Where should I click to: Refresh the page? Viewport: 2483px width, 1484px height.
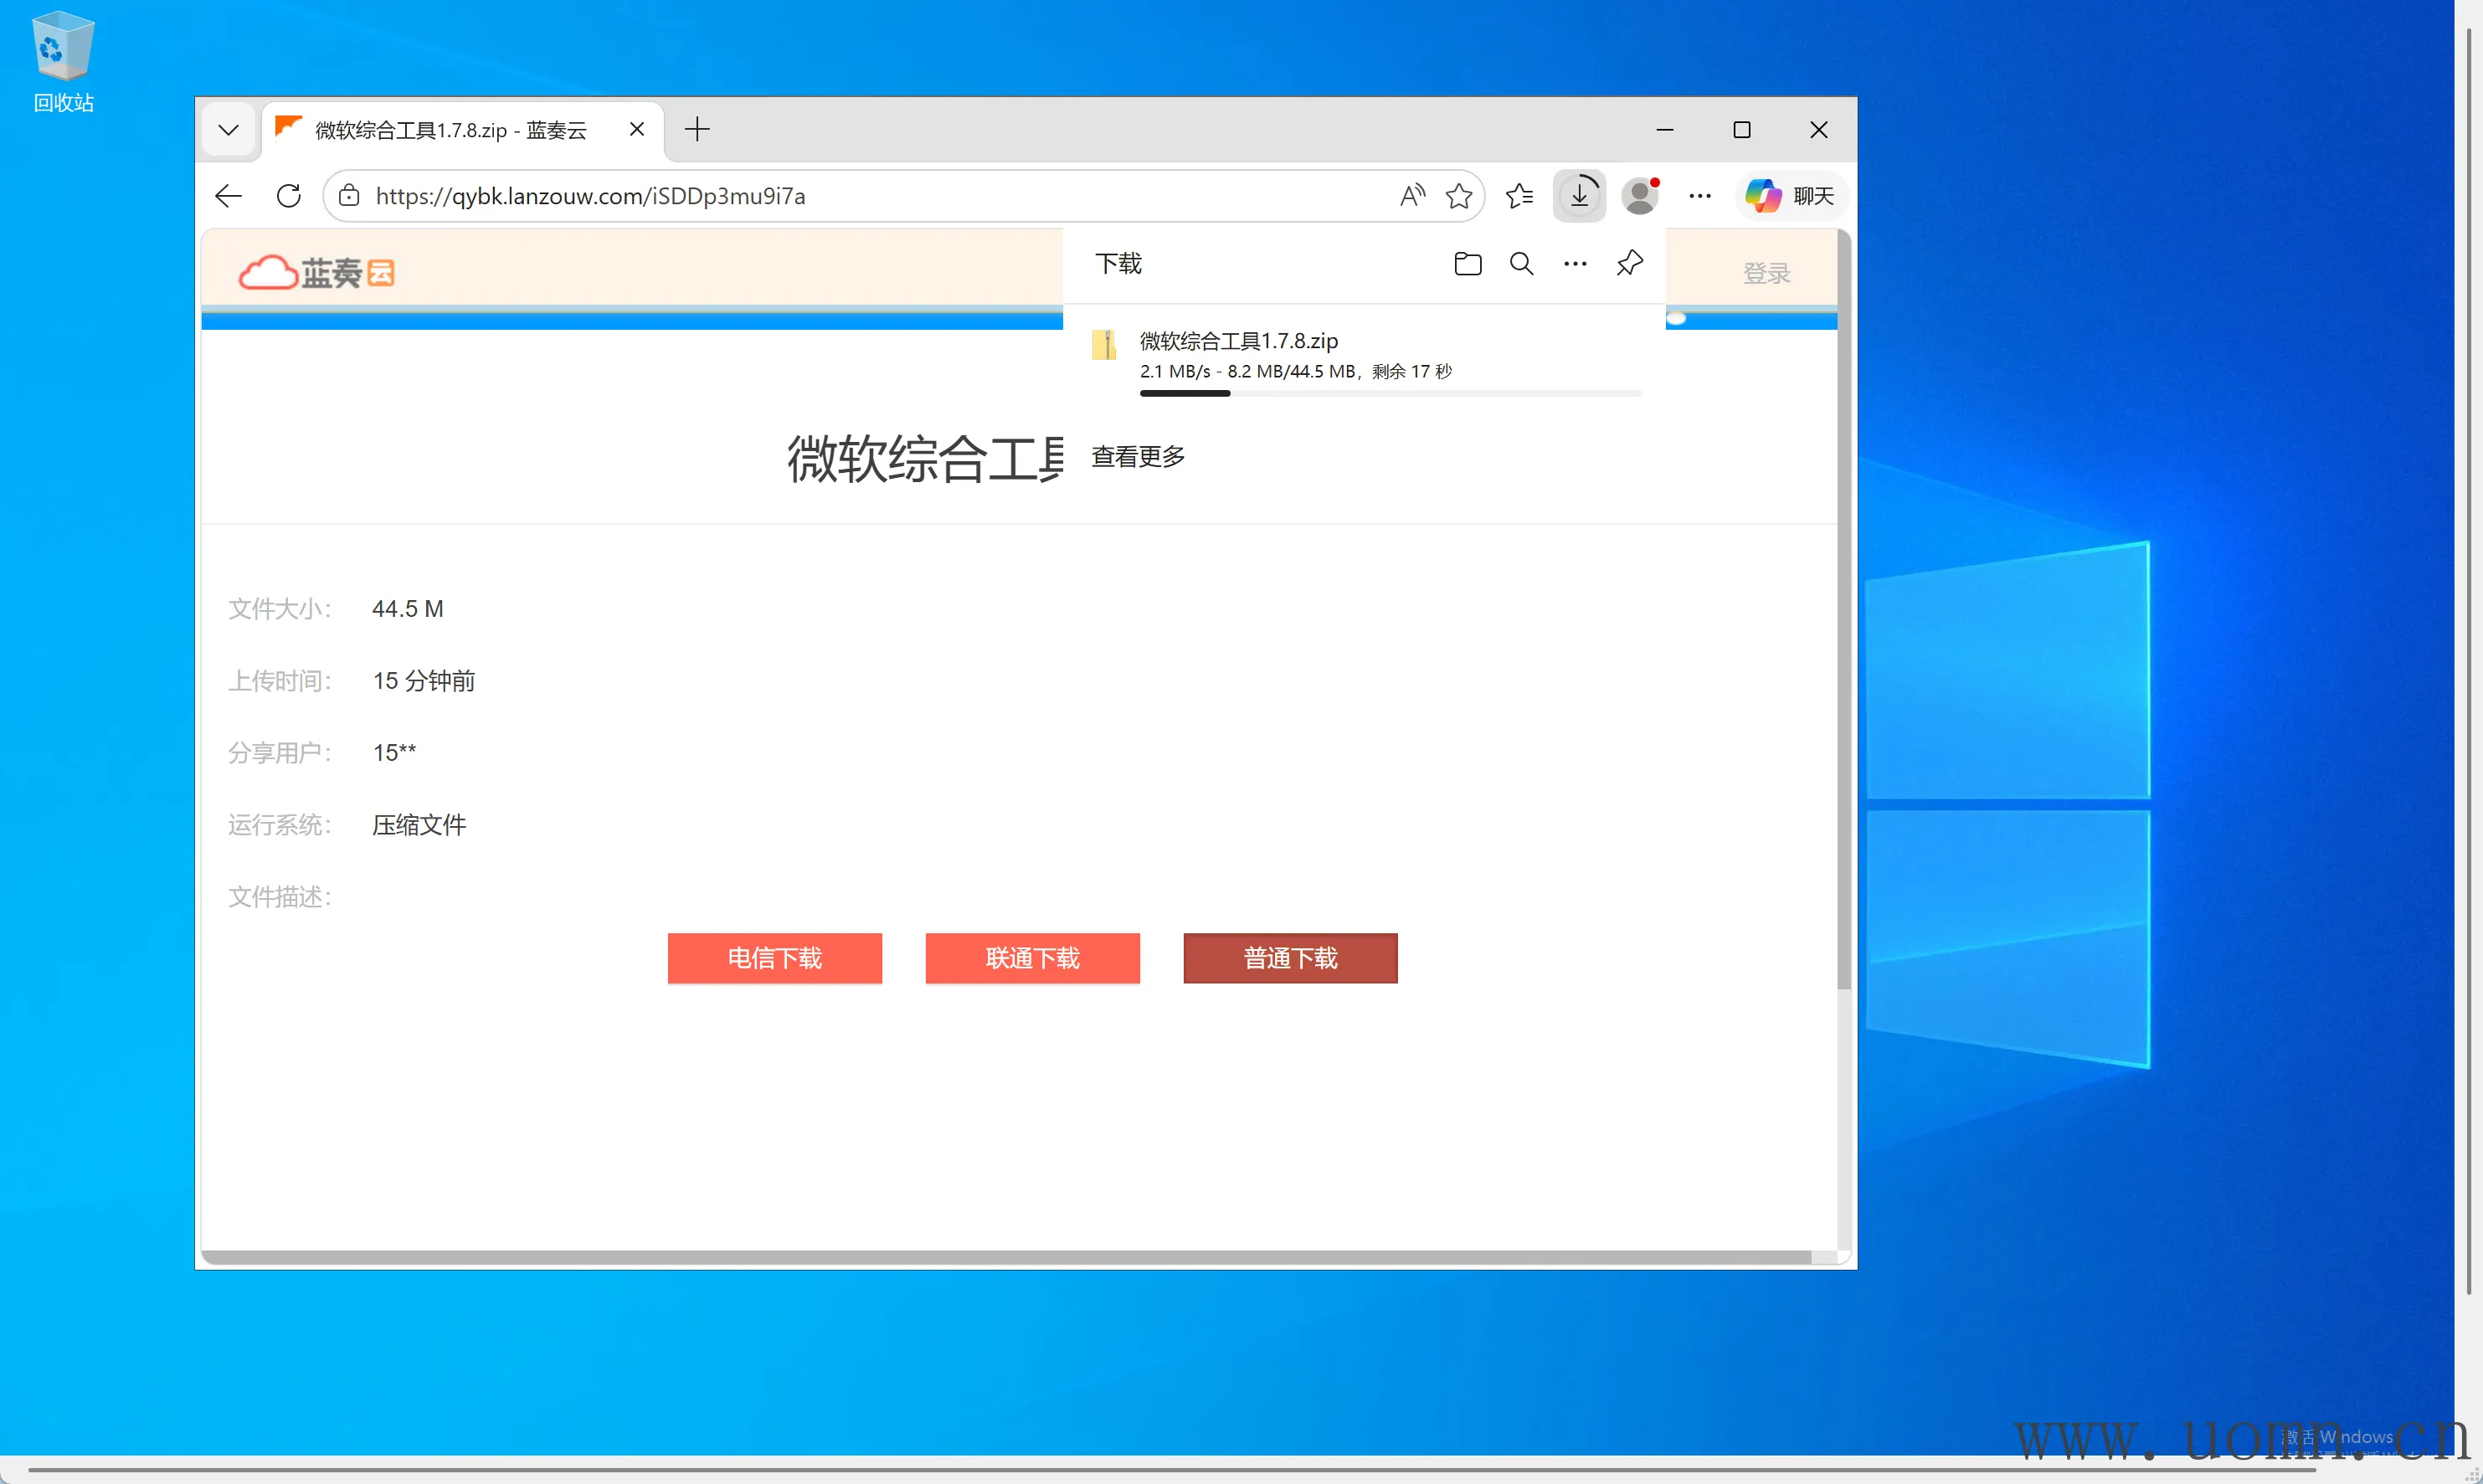[289, 196]
